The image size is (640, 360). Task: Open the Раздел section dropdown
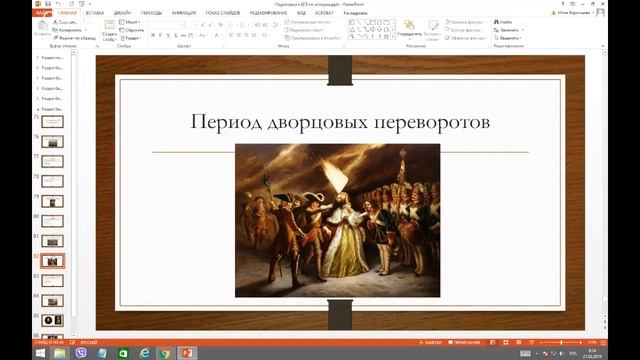click(x=131, y=38)
